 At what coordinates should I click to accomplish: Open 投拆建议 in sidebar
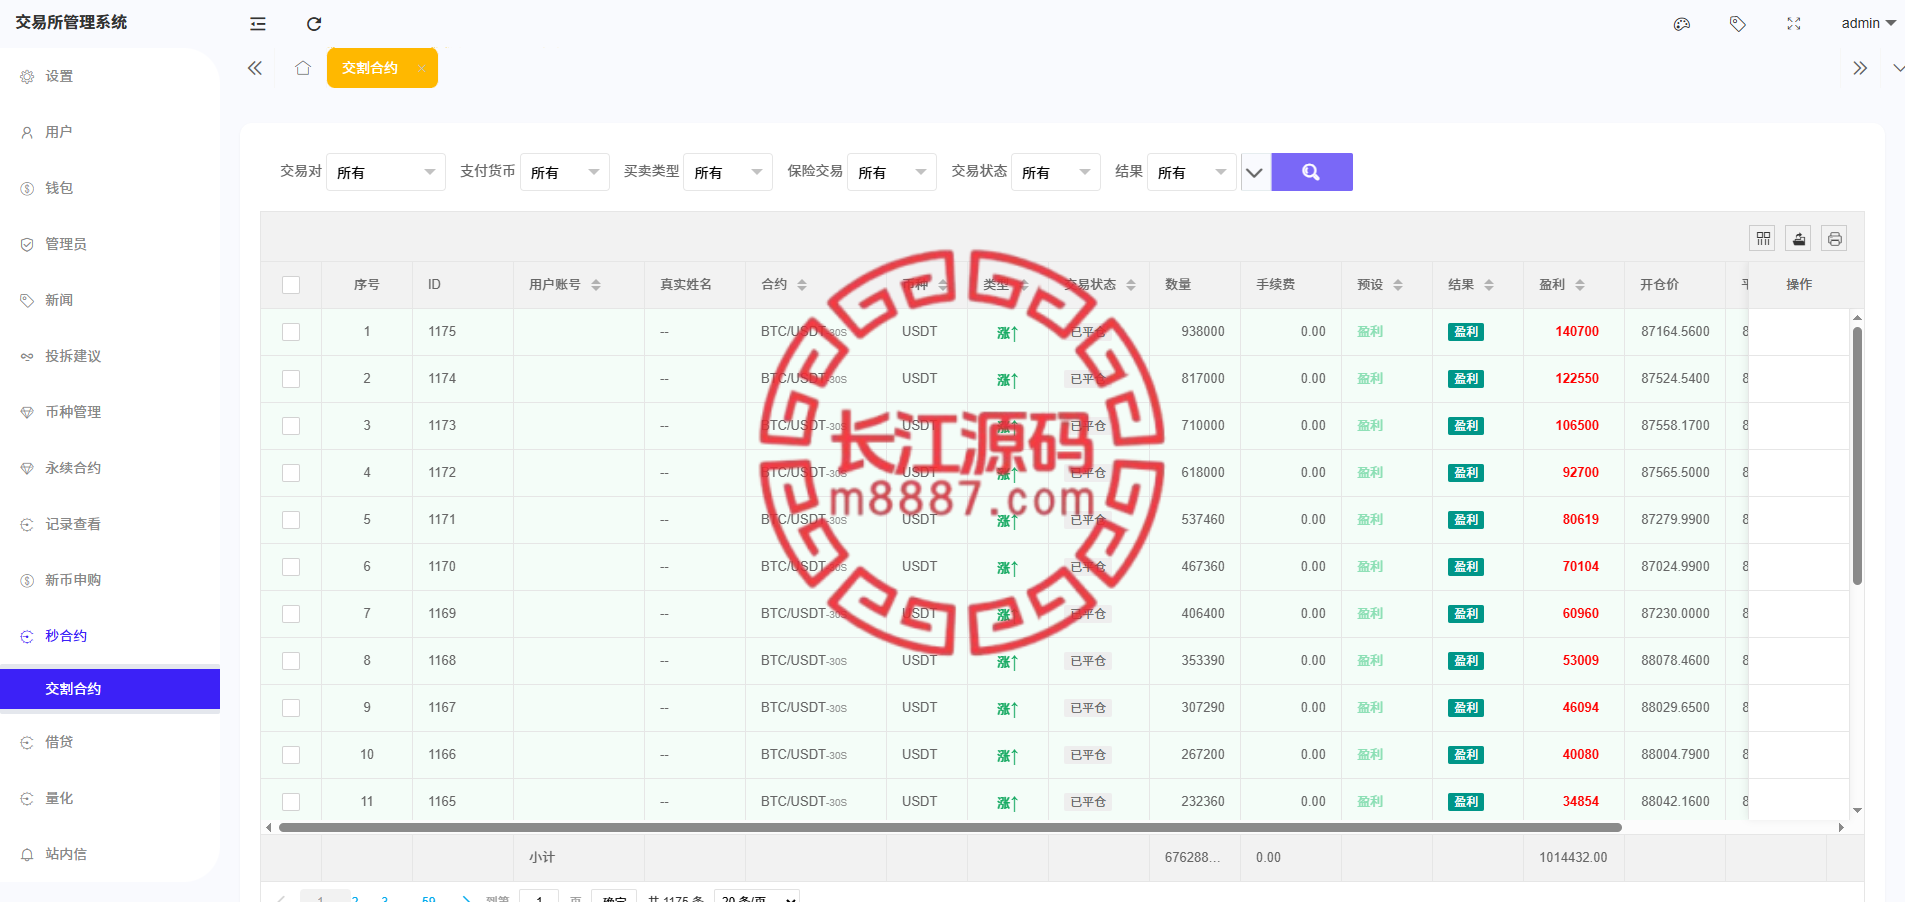(110, 356)
